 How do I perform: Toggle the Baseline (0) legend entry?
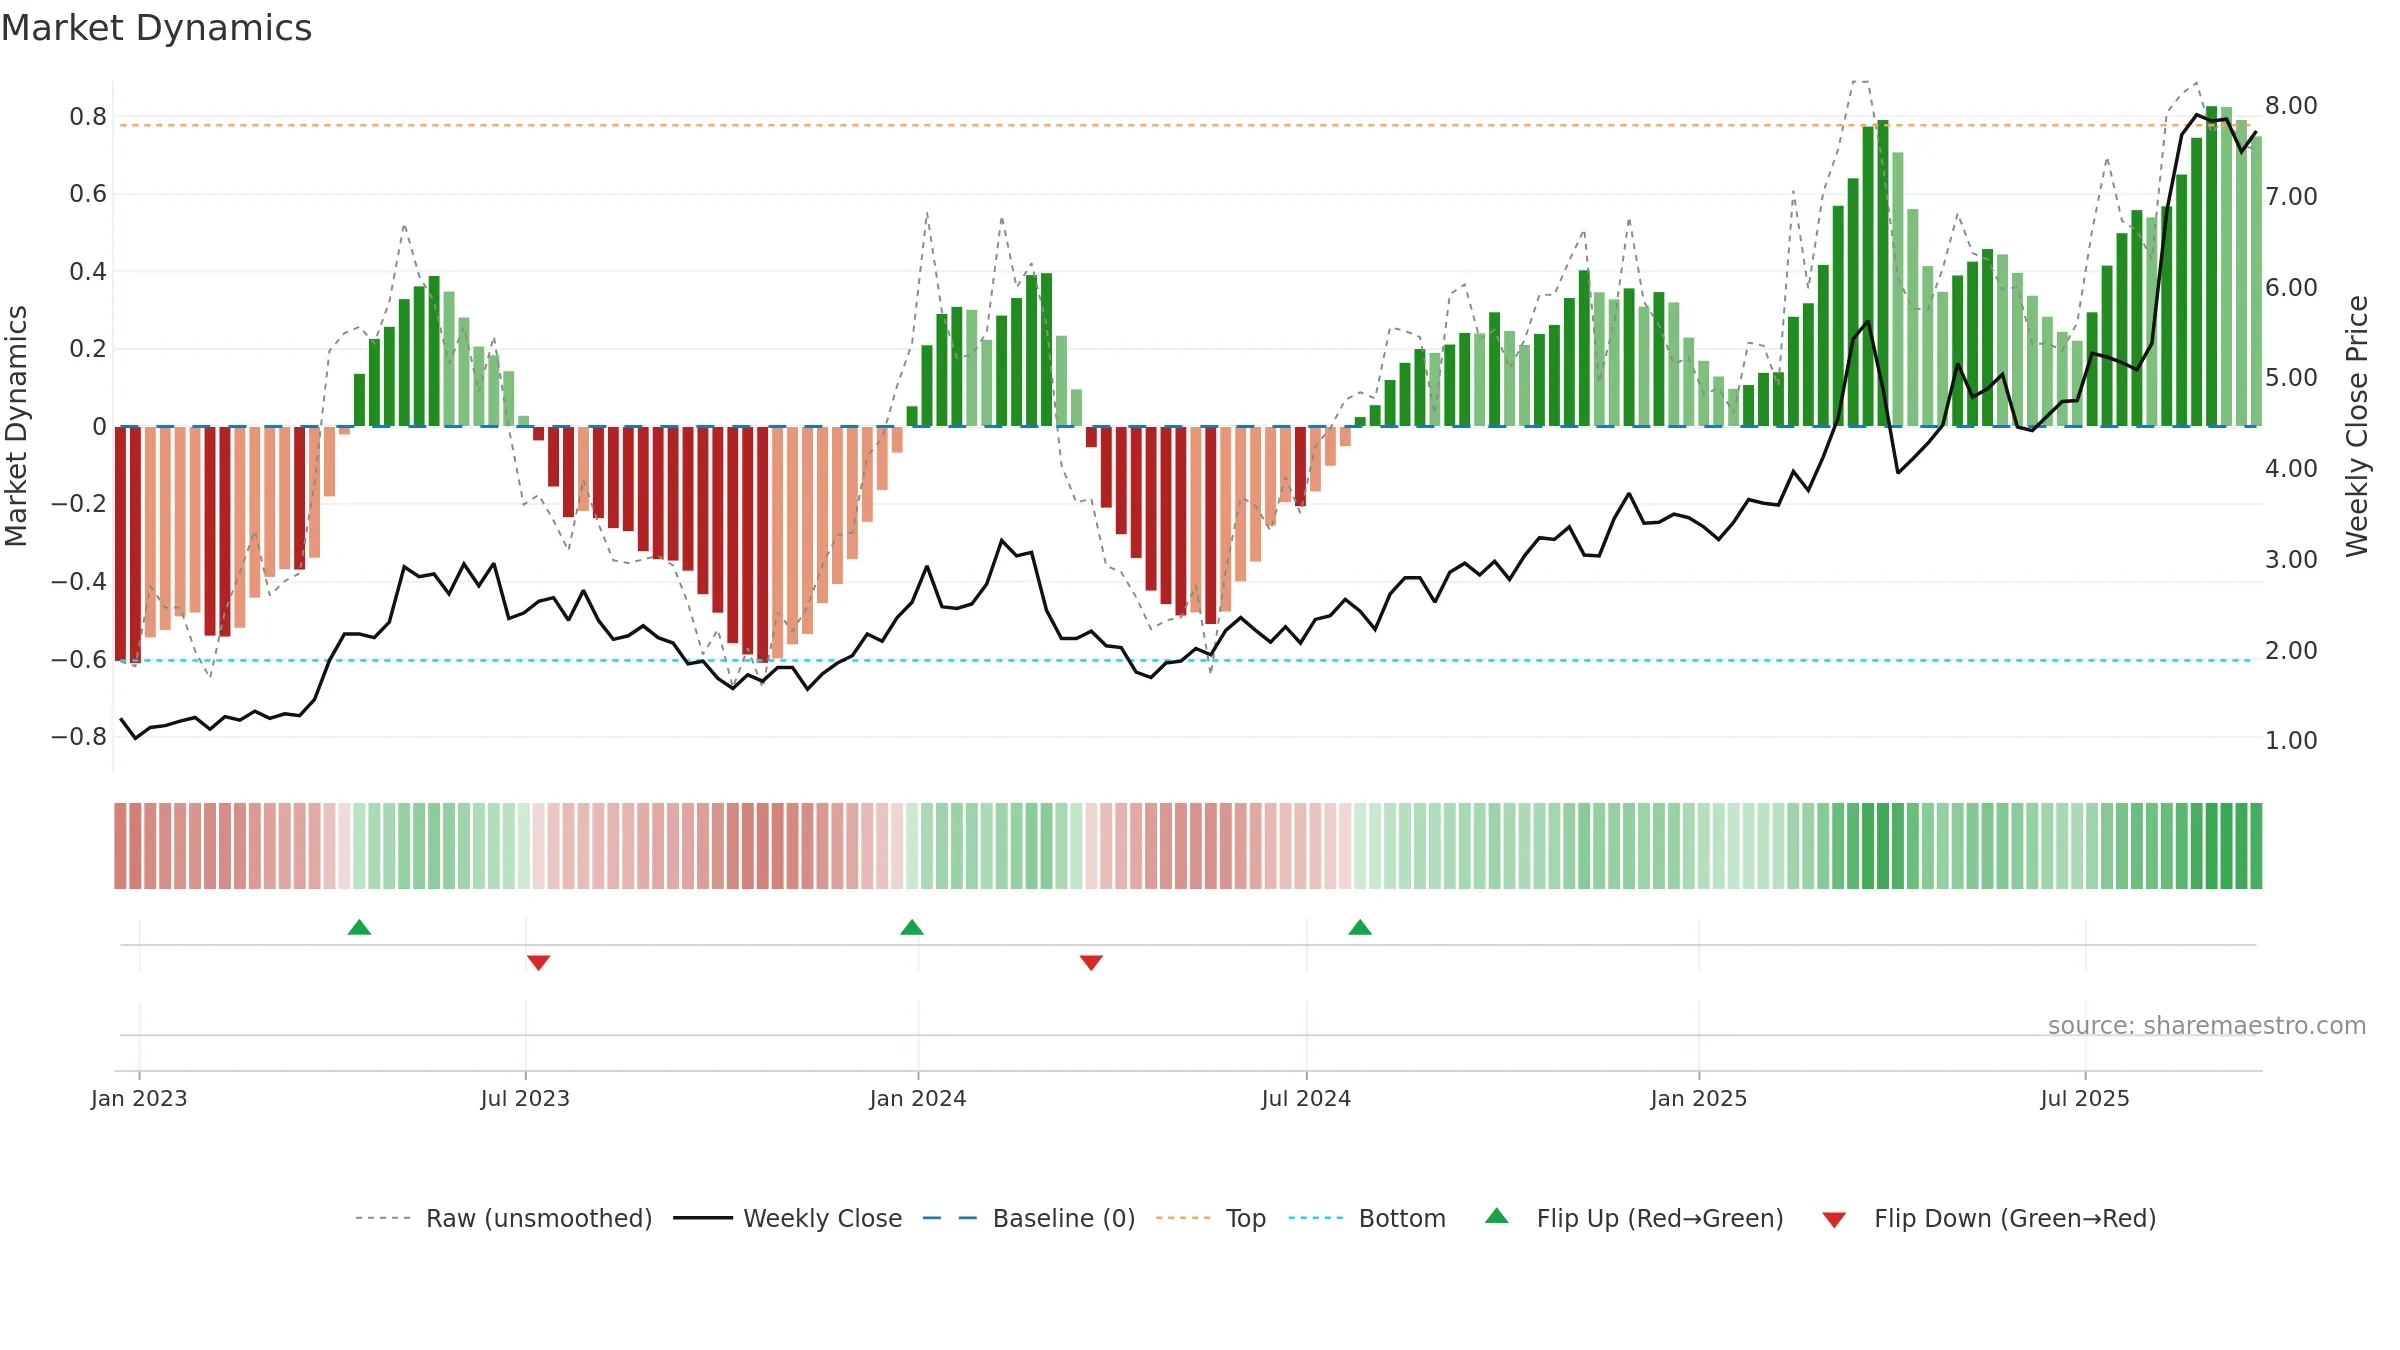(1028, 1218)
